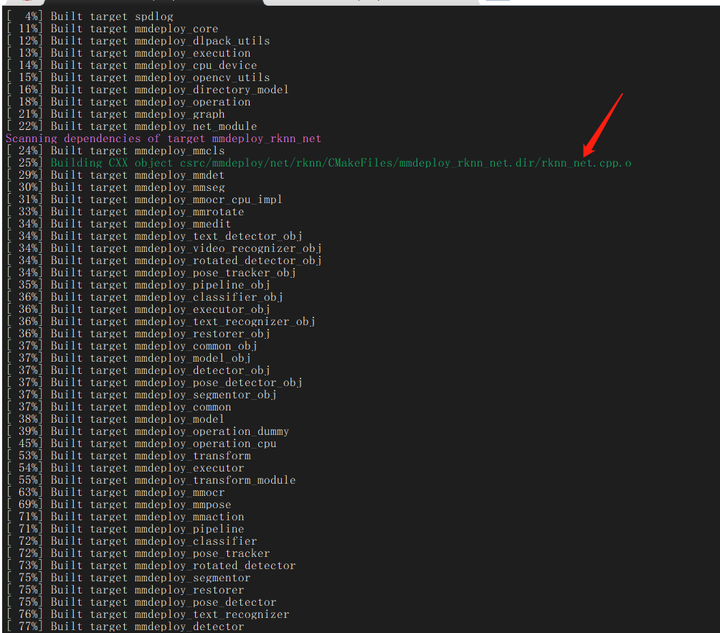Click 72% 'Built target mmdeploy_pose_tracker' line
The image size is (720, 633).
tap(138, 553)
